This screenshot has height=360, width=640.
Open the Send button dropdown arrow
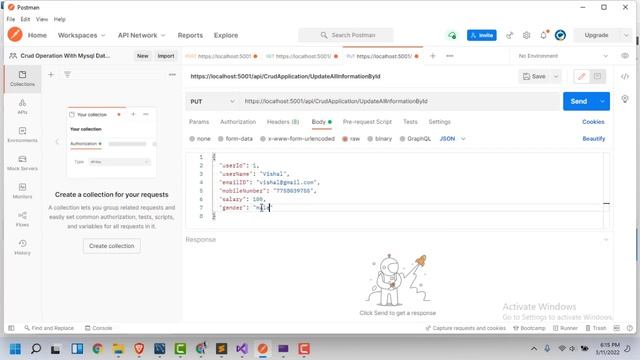602,101
